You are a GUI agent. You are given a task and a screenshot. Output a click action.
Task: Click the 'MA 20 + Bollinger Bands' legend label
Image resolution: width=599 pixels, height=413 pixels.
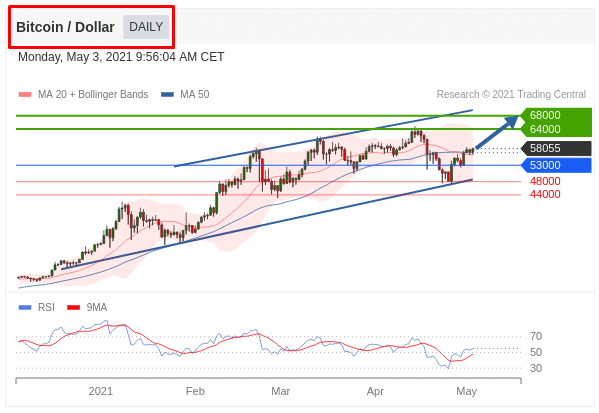pos(93,94)
